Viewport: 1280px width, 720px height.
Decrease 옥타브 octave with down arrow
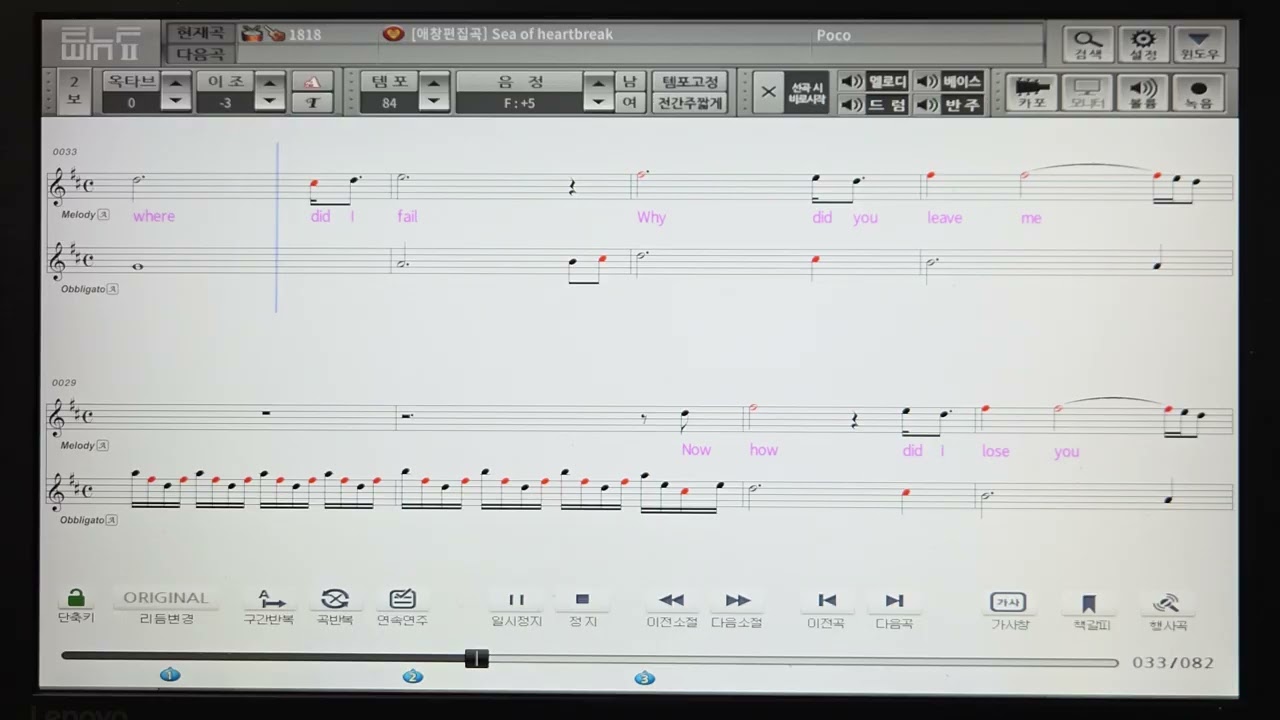click(176, 102)
